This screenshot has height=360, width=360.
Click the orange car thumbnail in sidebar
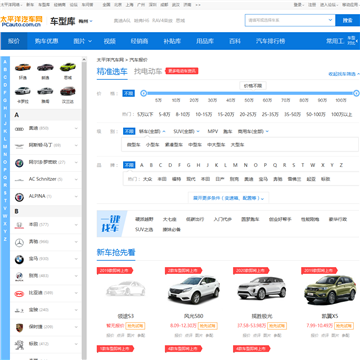tap(23, 67)
